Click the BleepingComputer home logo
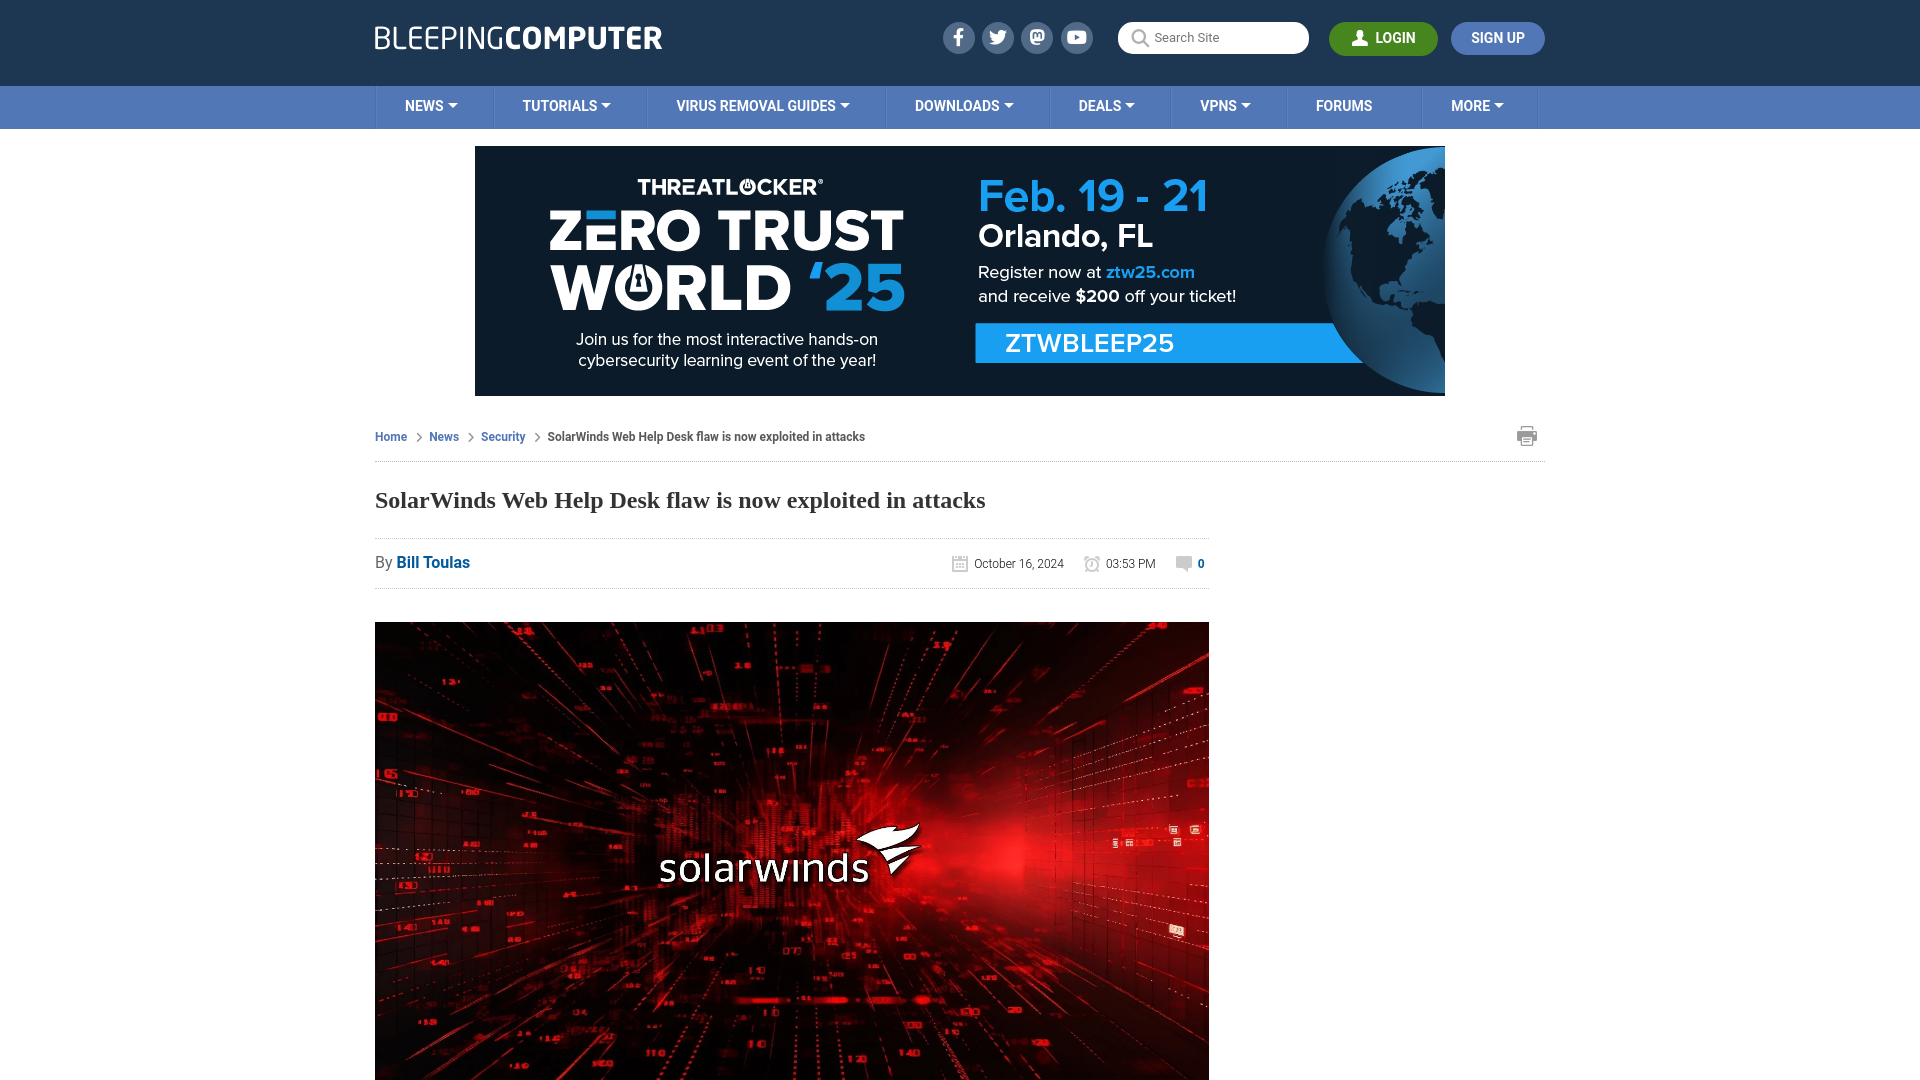The height and width of the screenshot is (1080, 1920). 518,37
